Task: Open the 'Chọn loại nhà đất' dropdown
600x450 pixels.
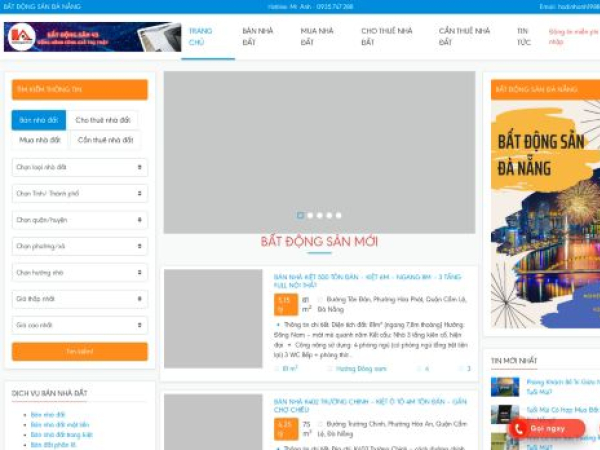Action: tap(80, 167)
